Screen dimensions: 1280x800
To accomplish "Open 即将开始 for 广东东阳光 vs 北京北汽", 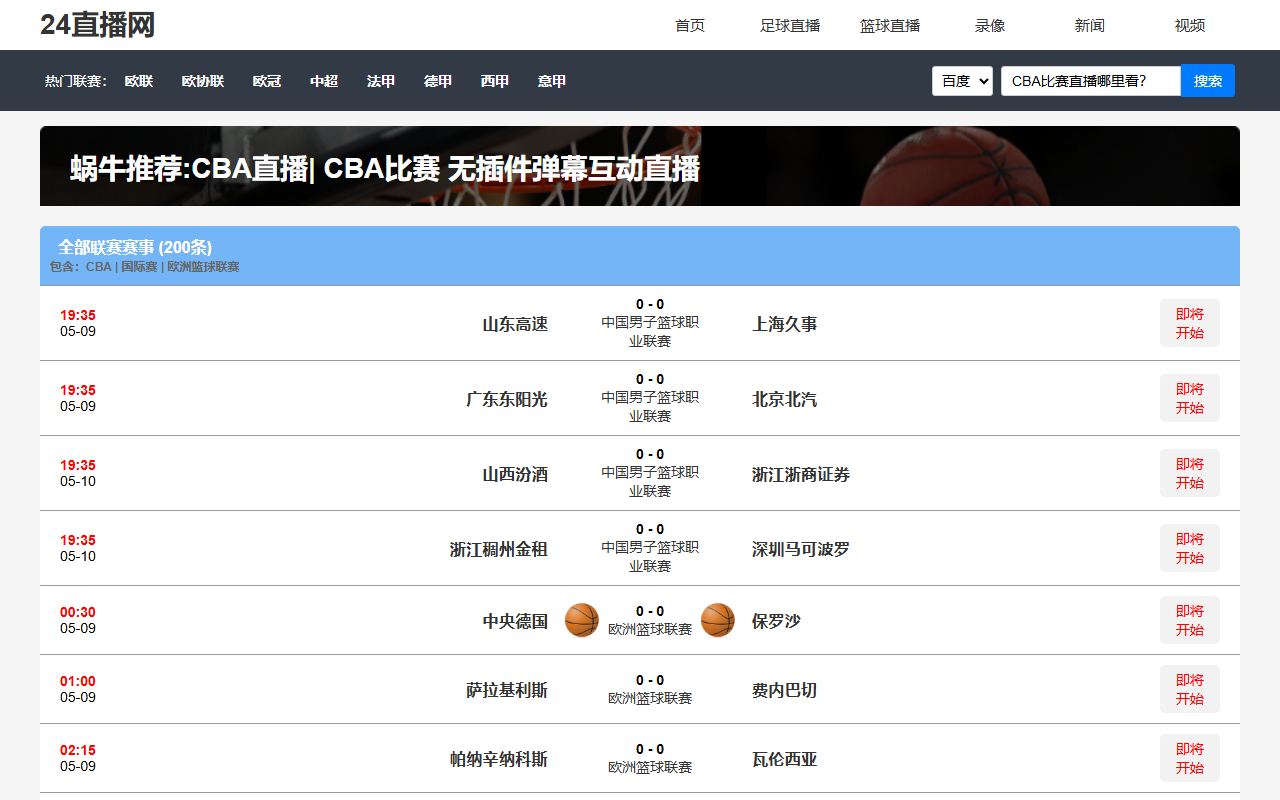I will [x=1190, y=398].
